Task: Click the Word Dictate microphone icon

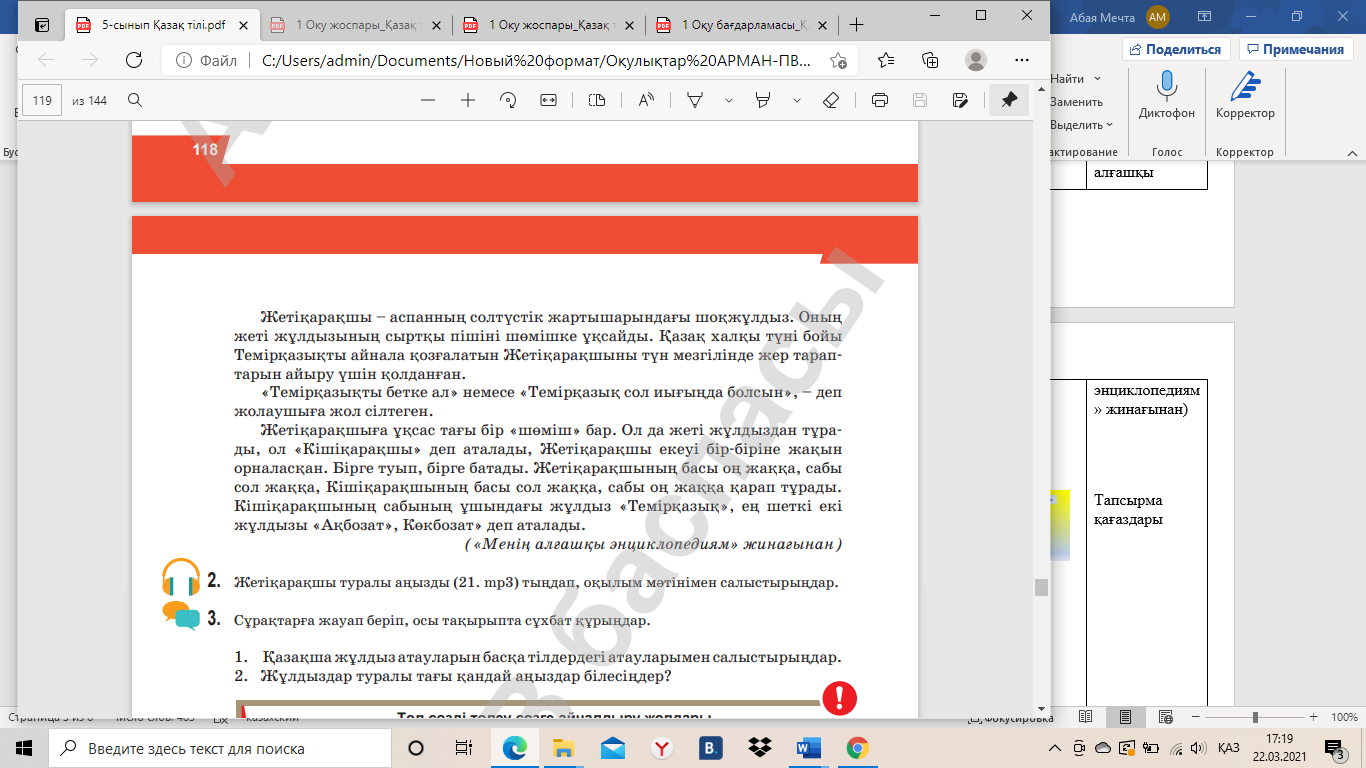Action: (x=1166, y=87)
